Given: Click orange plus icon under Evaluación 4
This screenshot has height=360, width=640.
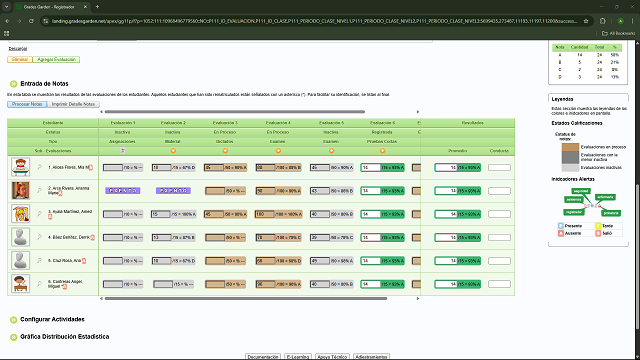Looking at the screenshot, I should click(278, 151).
